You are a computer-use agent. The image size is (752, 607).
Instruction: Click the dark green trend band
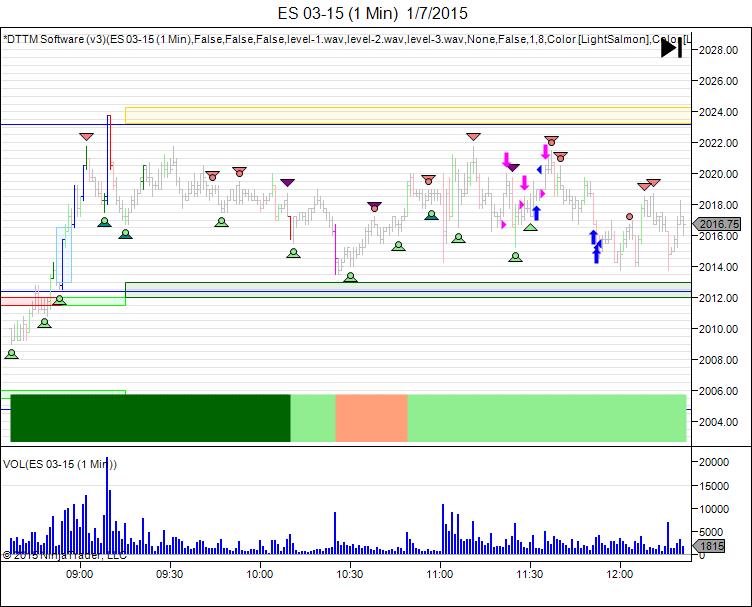[x=150, y=418]
